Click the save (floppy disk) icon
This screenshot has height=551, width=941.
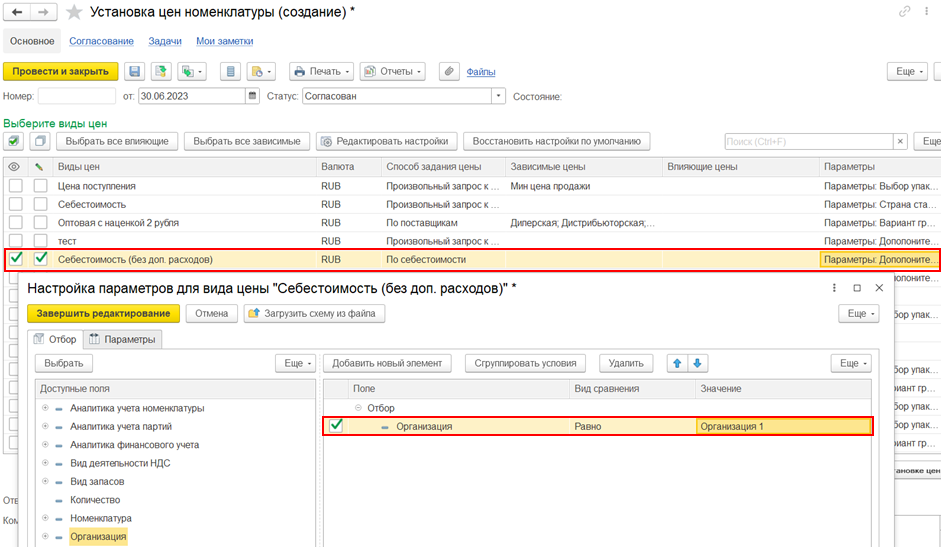coord(134,72)
